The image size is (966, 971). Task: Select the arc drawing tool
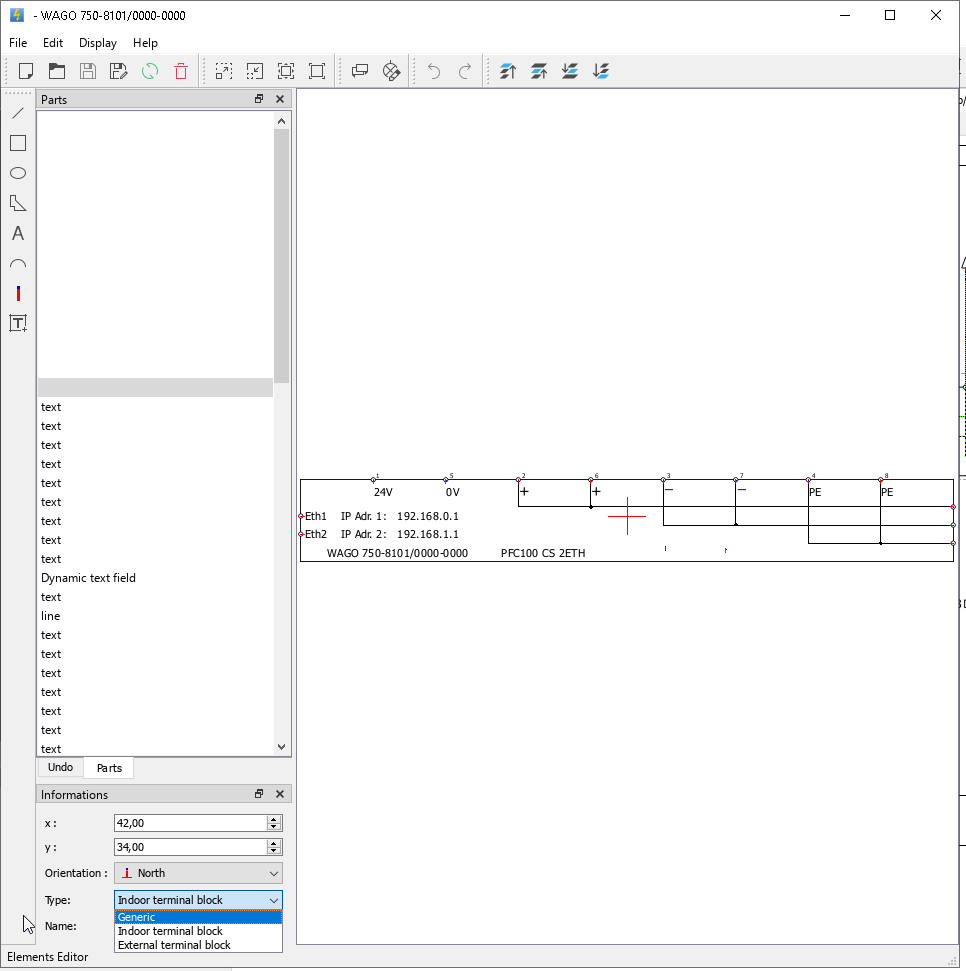click(x=18, y=264)
